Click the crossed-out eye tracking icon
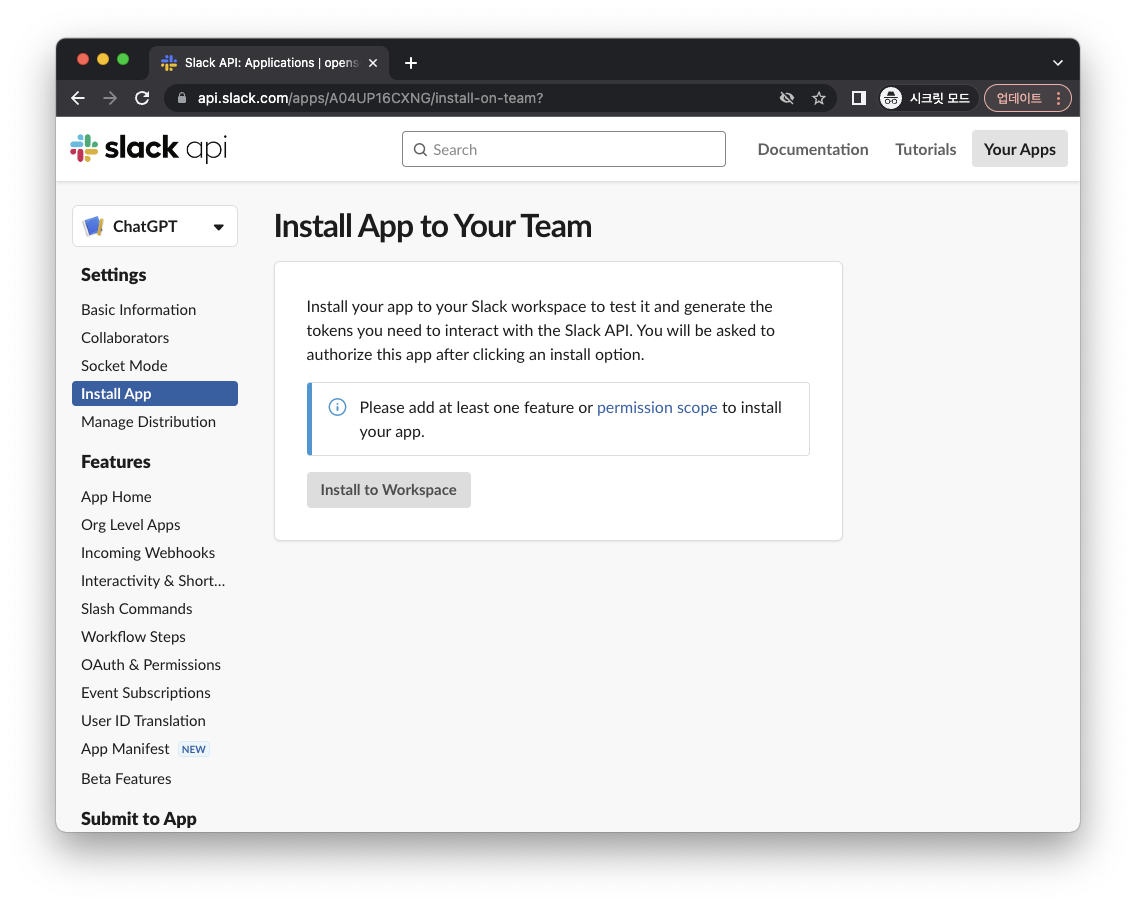The width and height of the screenshot is (1136, 906). click(787, 98)
